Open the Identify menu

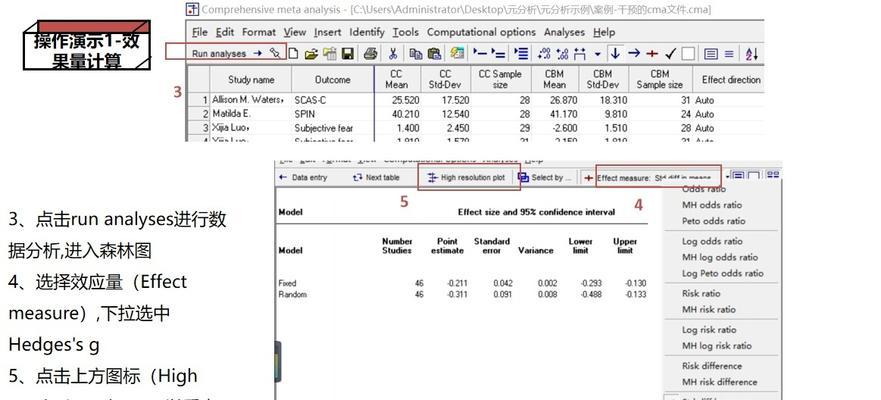point(367,32)
